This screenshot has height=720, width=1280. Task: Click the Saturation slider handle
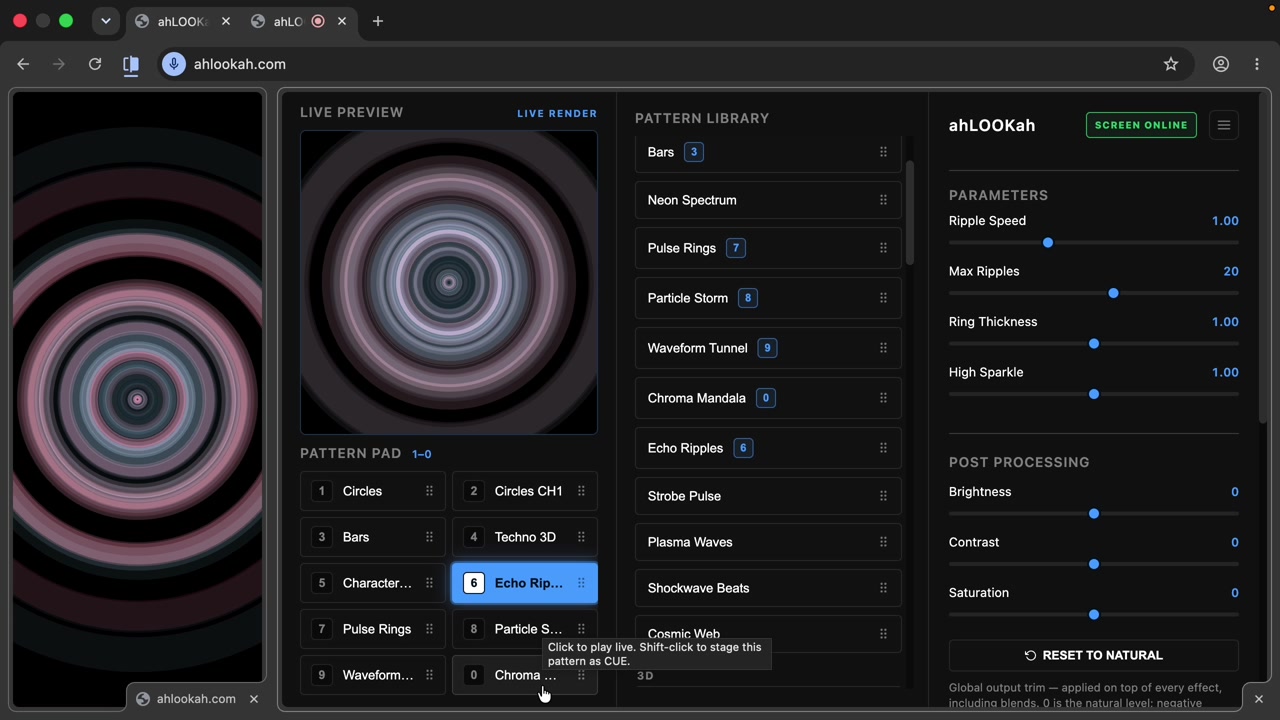coord(1094,615)
